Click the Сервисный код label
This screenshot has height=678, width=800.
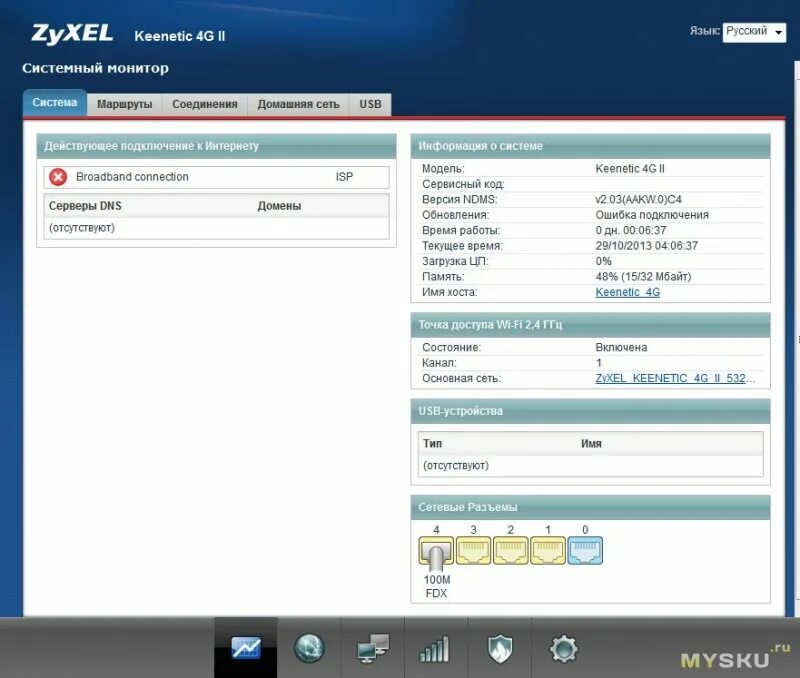pyautogui.click(x=463, y=184)
